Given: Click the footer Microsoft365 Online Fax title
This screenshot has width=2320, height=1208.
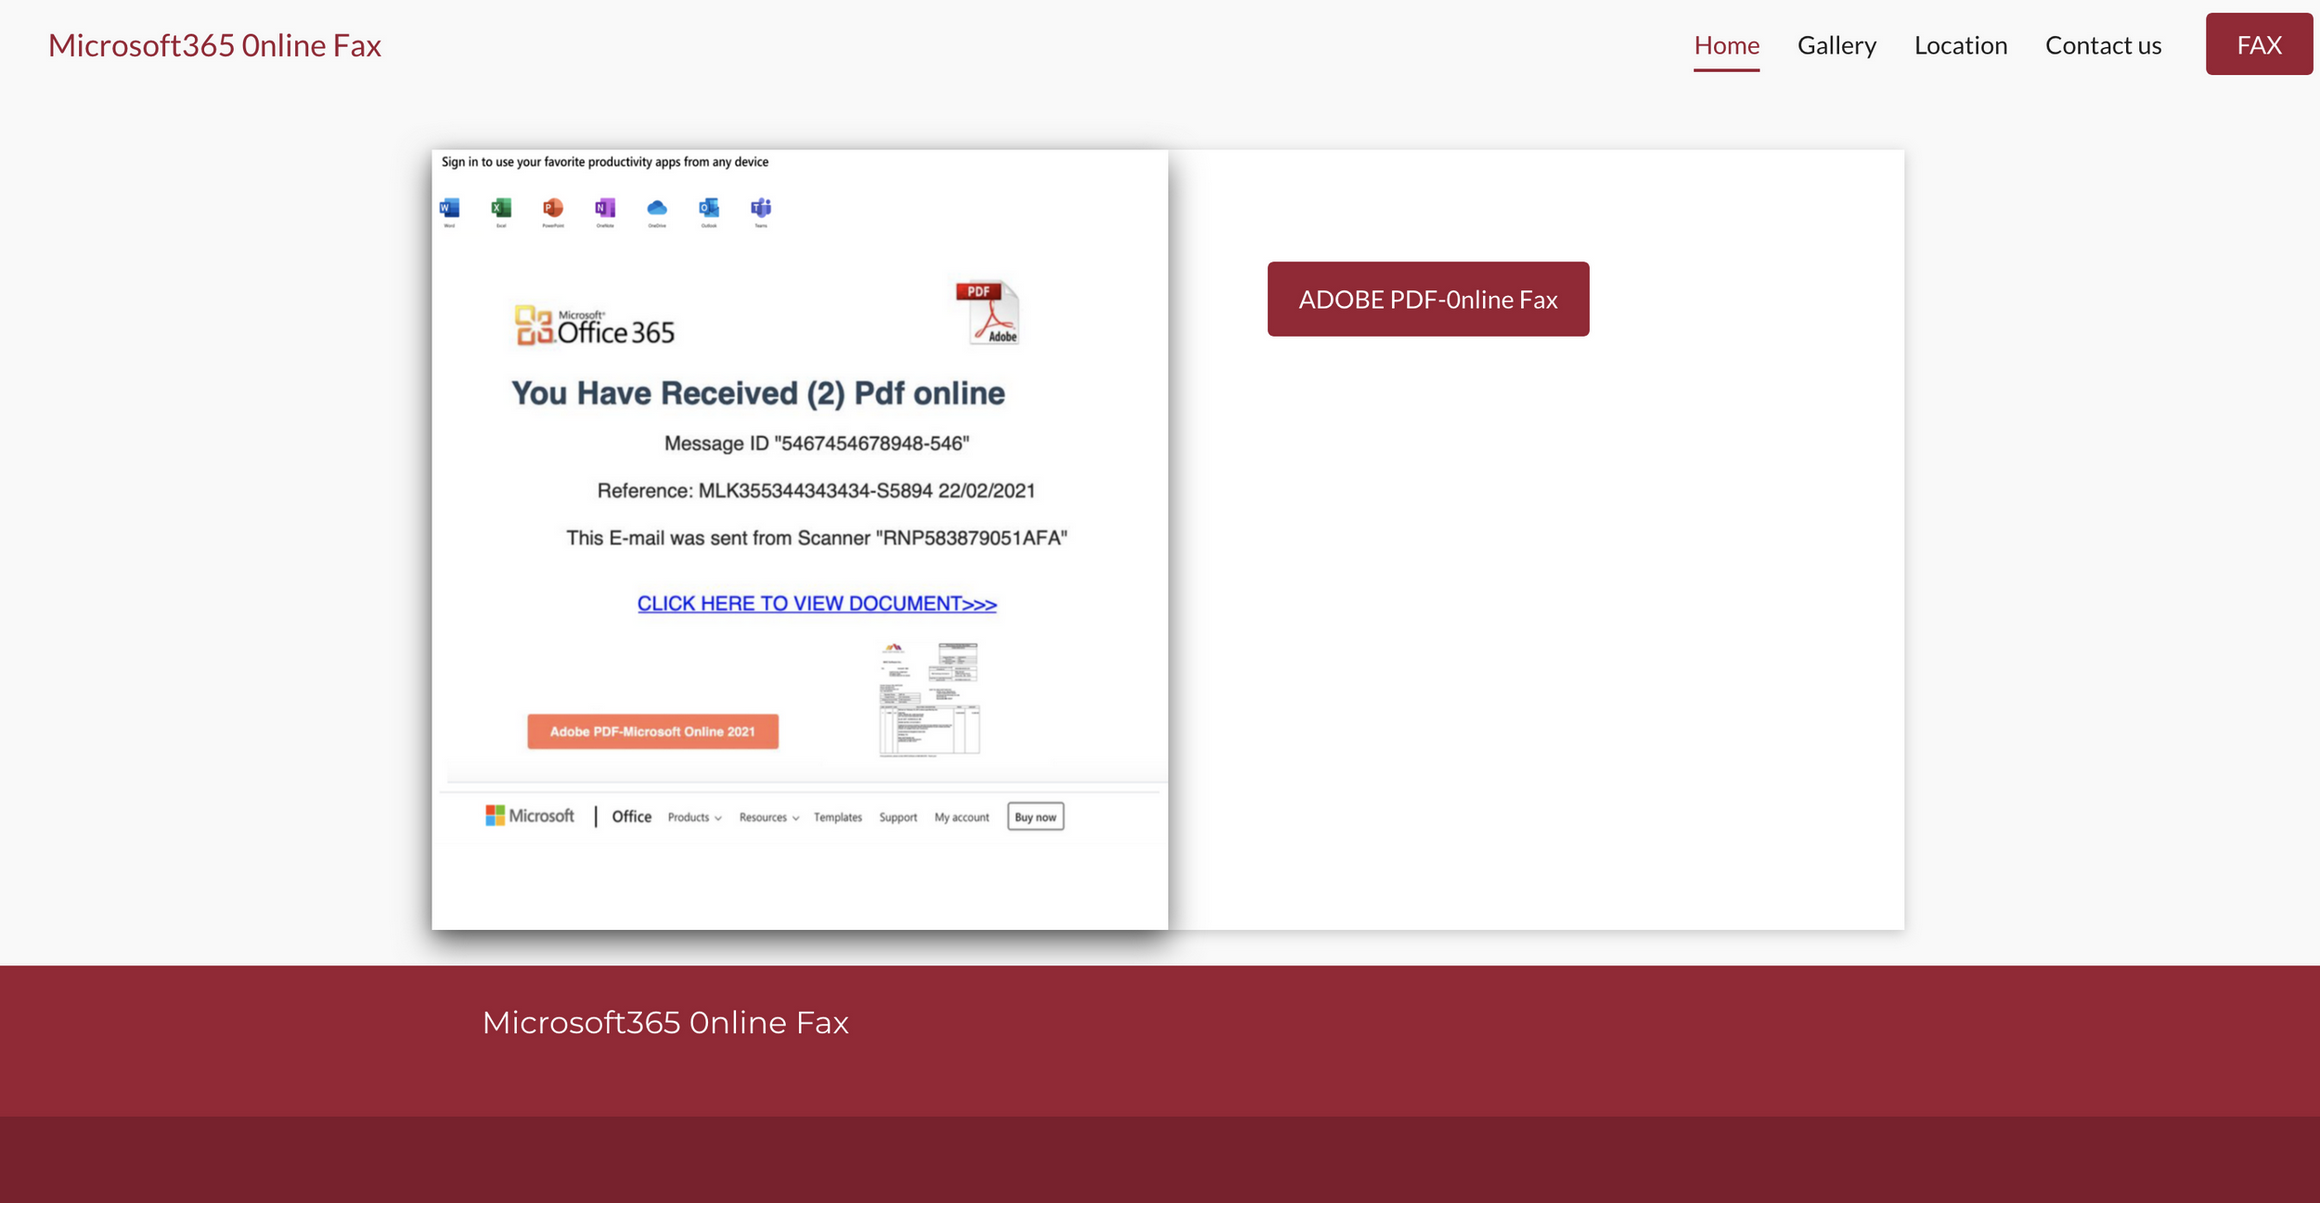Looking at the screenshot, I should 665,1022.
